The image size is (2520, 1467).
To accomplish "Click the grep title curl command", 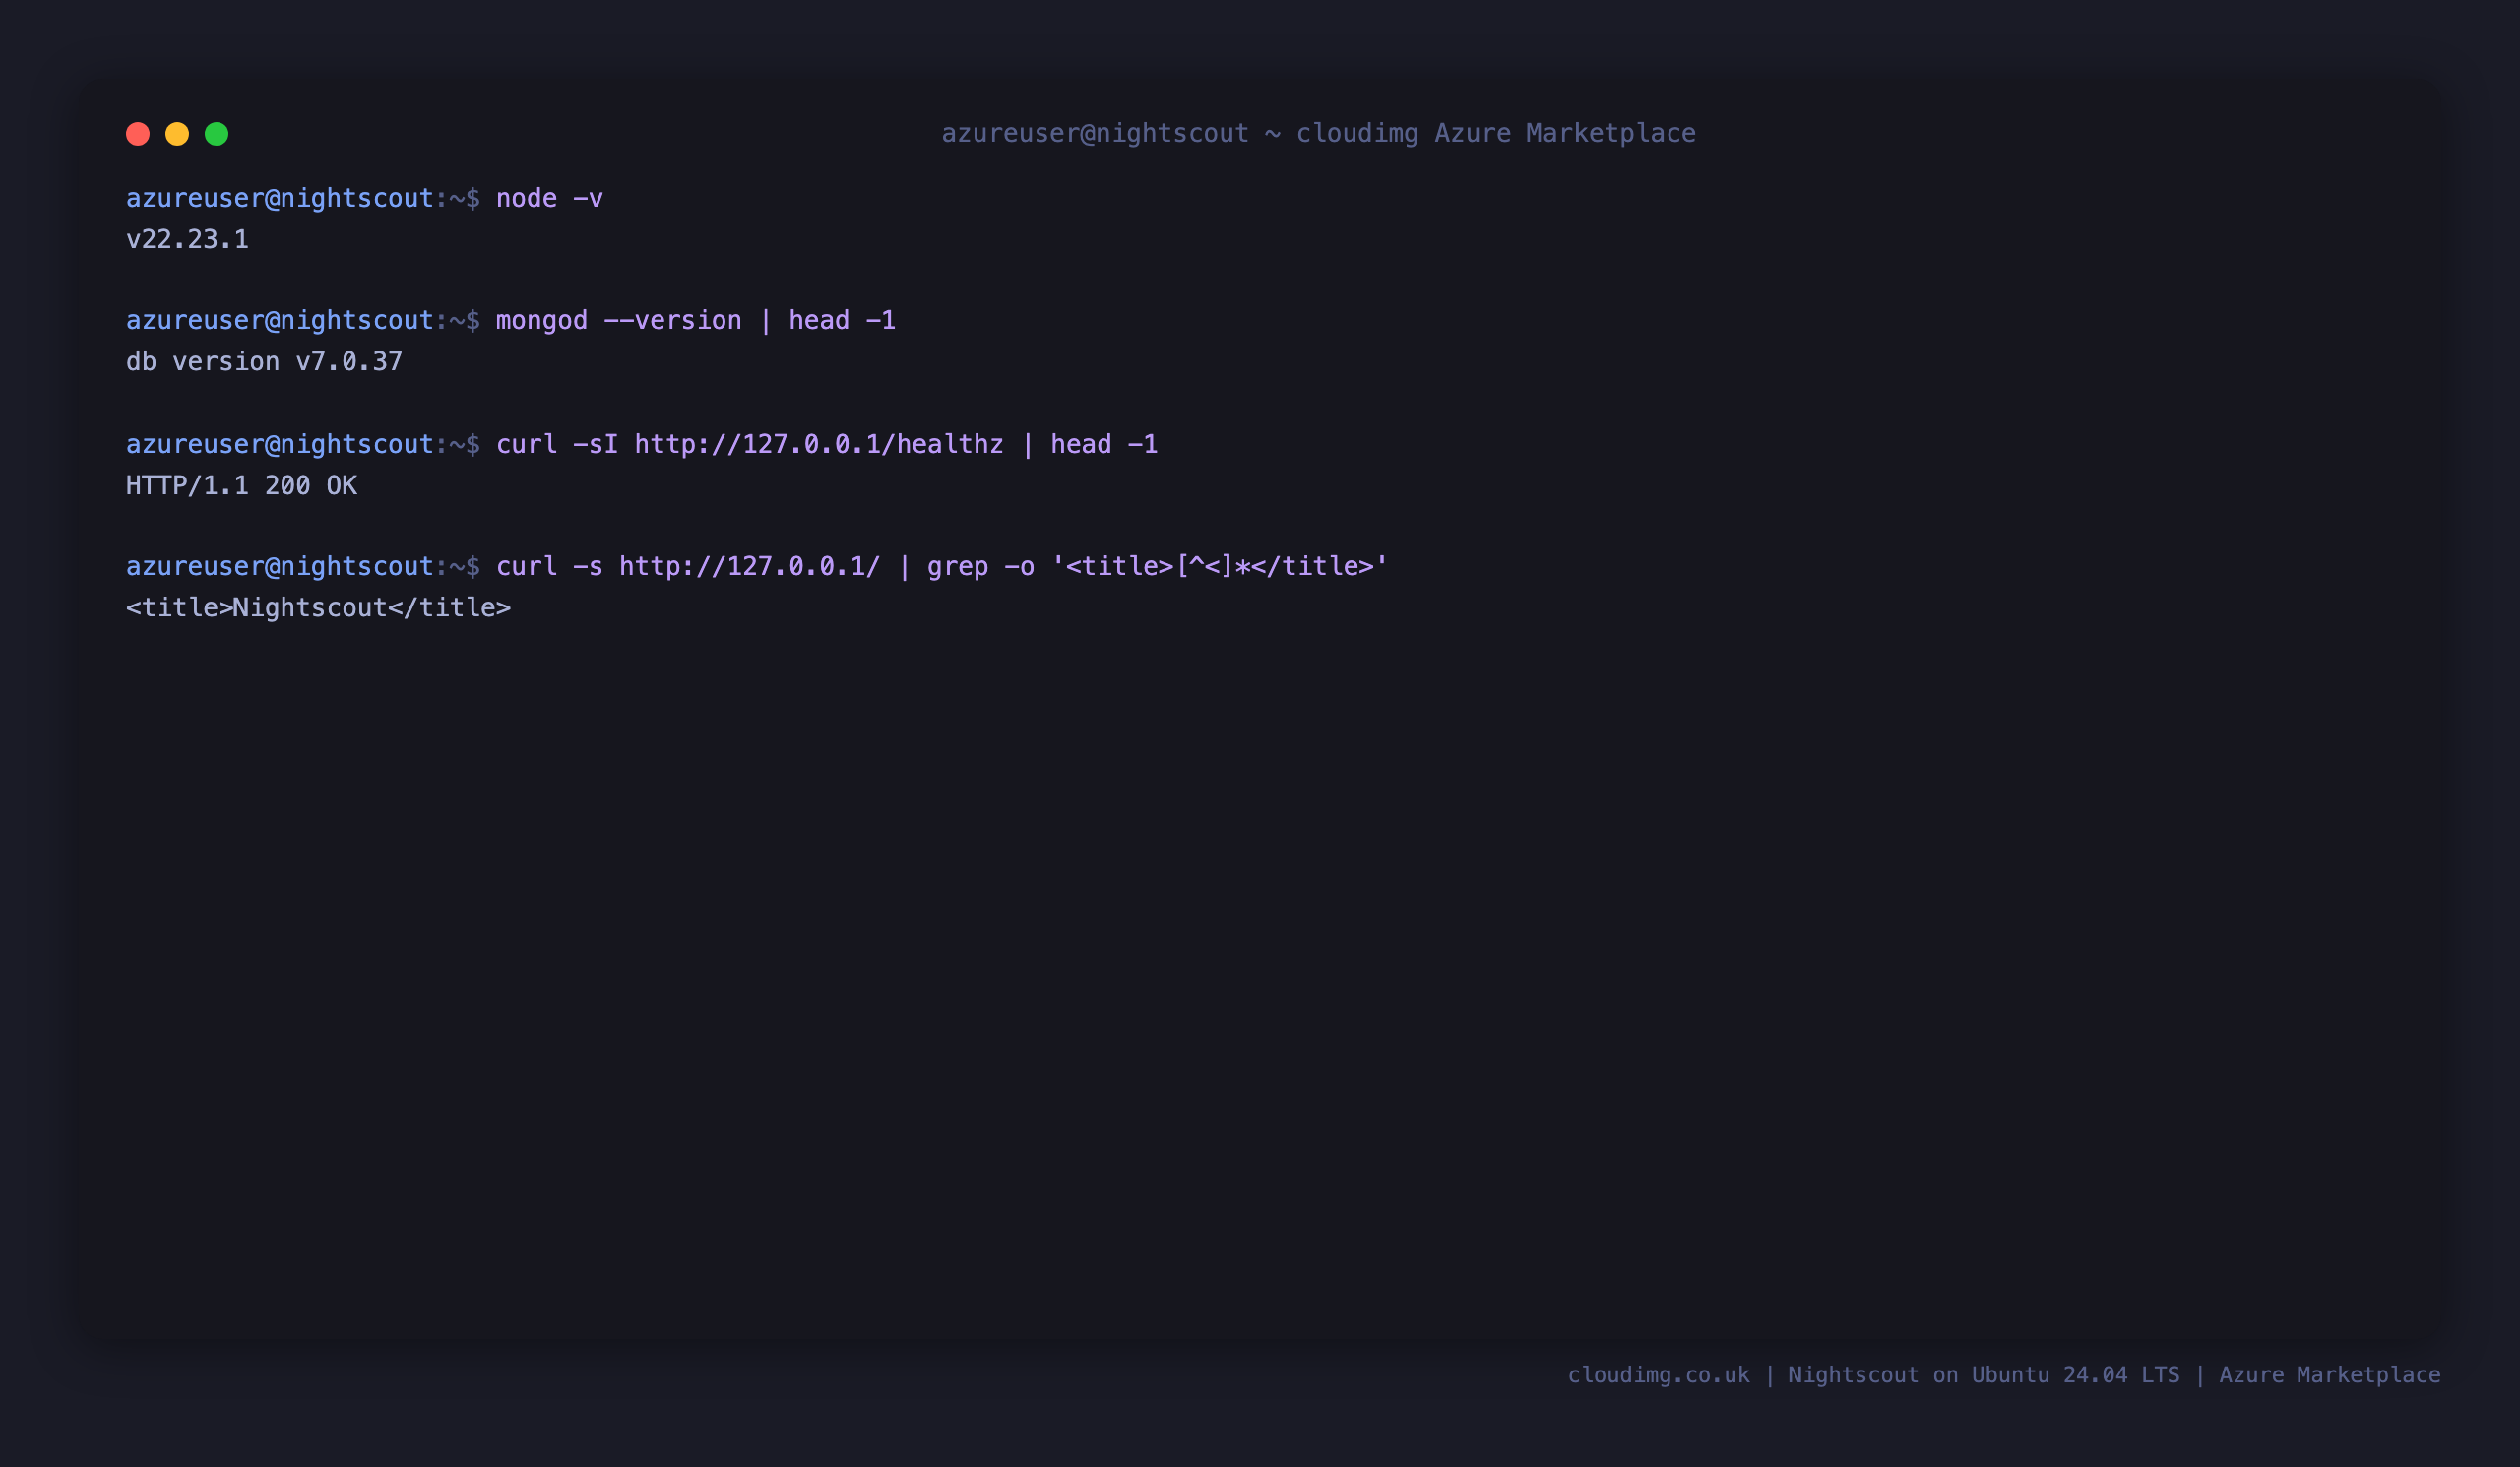I will pyautogui.click(x=942, y=566).
